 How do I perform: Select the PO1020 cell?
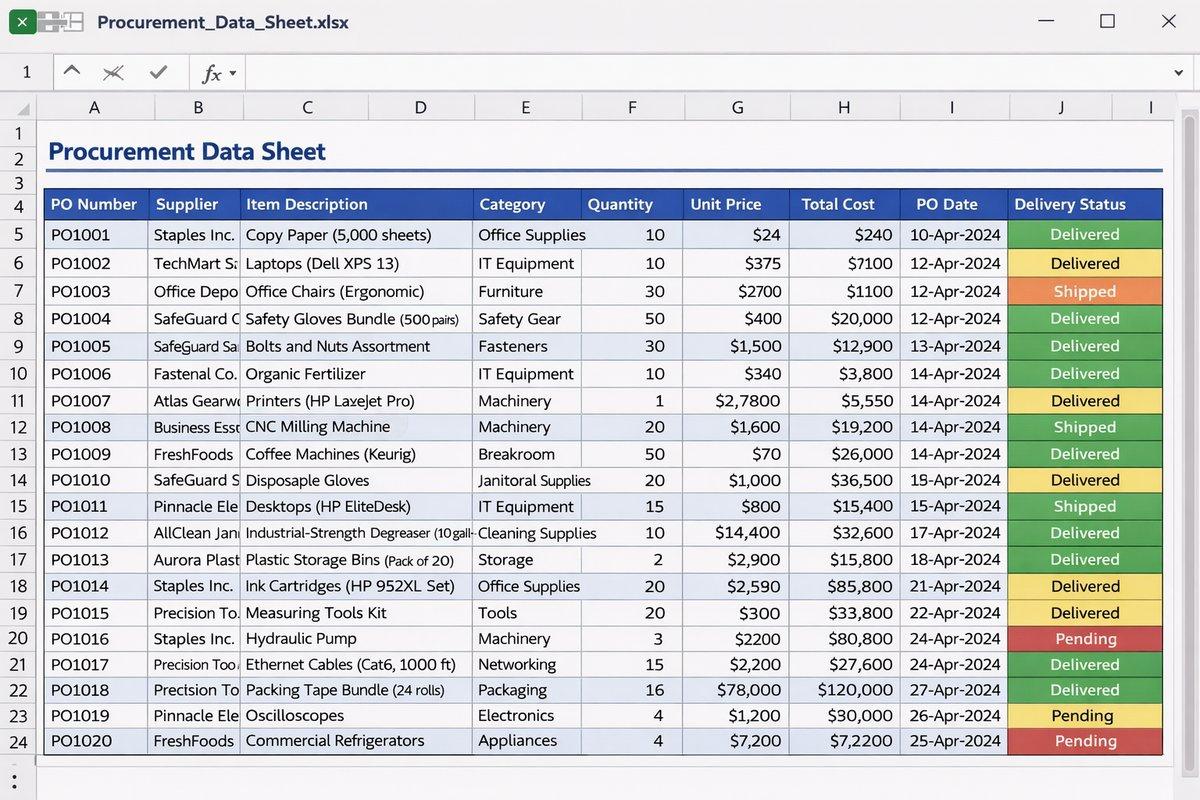(x=96, y=741)
